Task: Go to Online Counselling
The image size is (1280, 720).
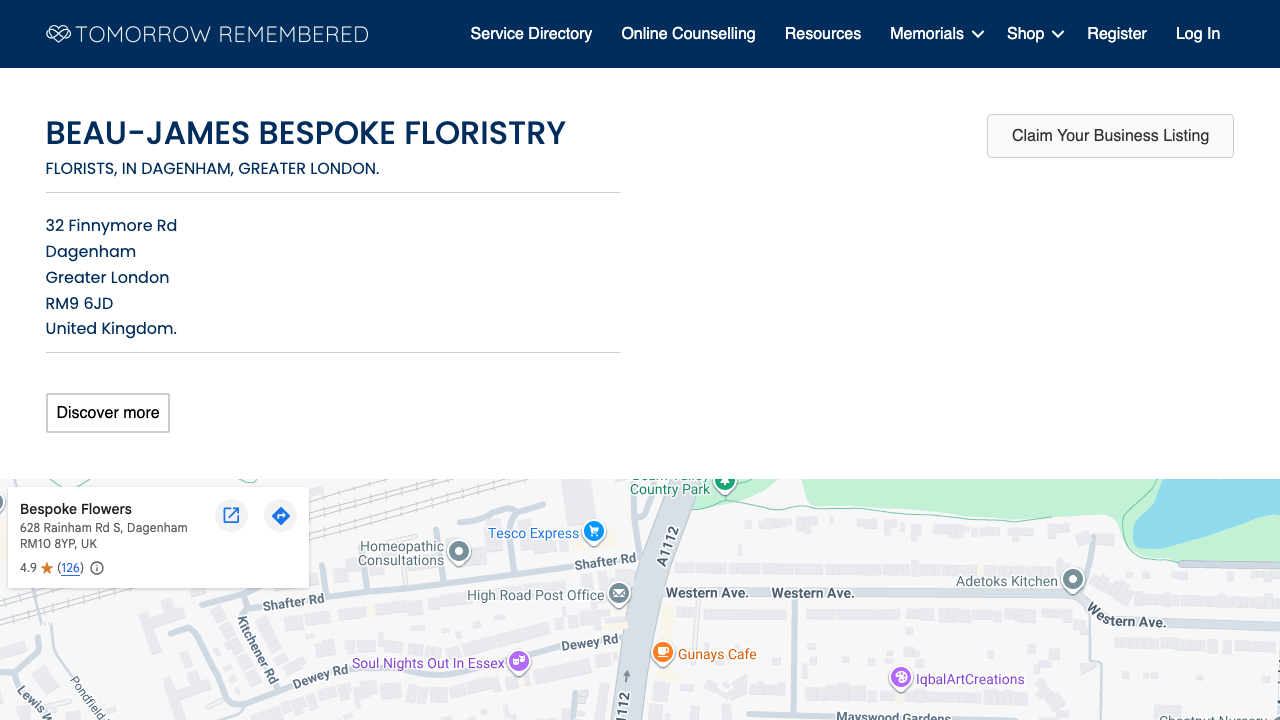Action: coord(688,33)
